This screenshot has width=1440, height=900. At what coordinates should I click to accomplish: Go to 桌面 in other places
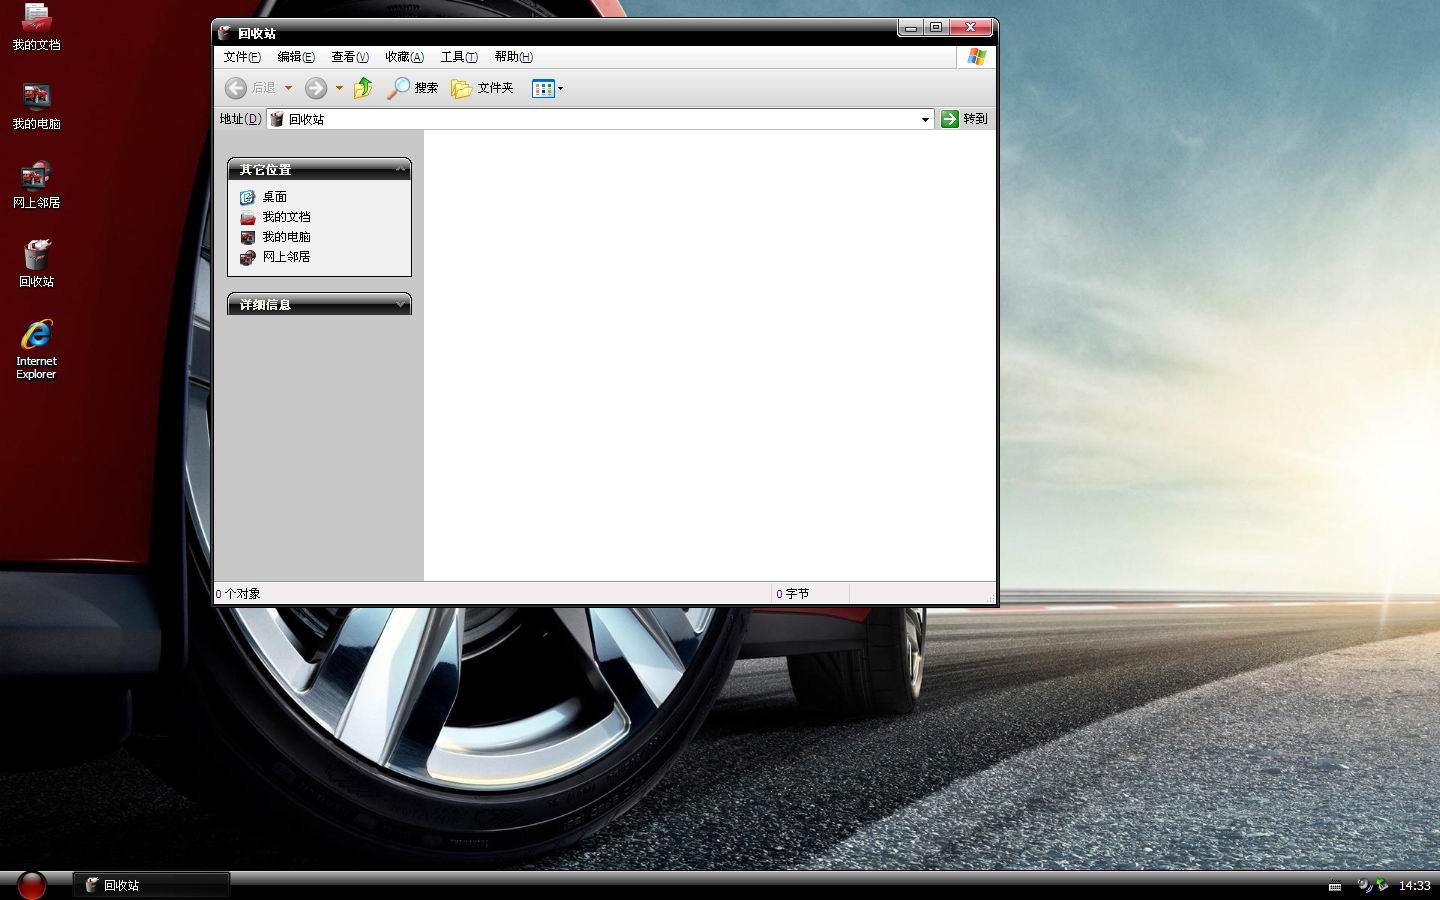tap(264, 197)
